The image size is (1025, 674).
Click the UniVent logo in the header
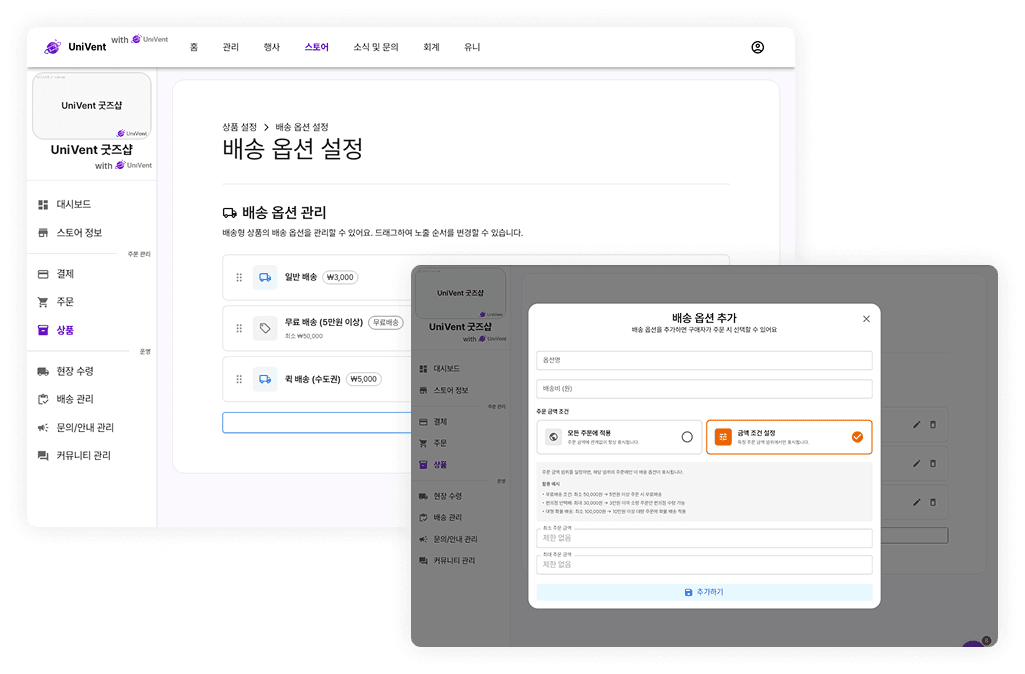pos(74,45)
